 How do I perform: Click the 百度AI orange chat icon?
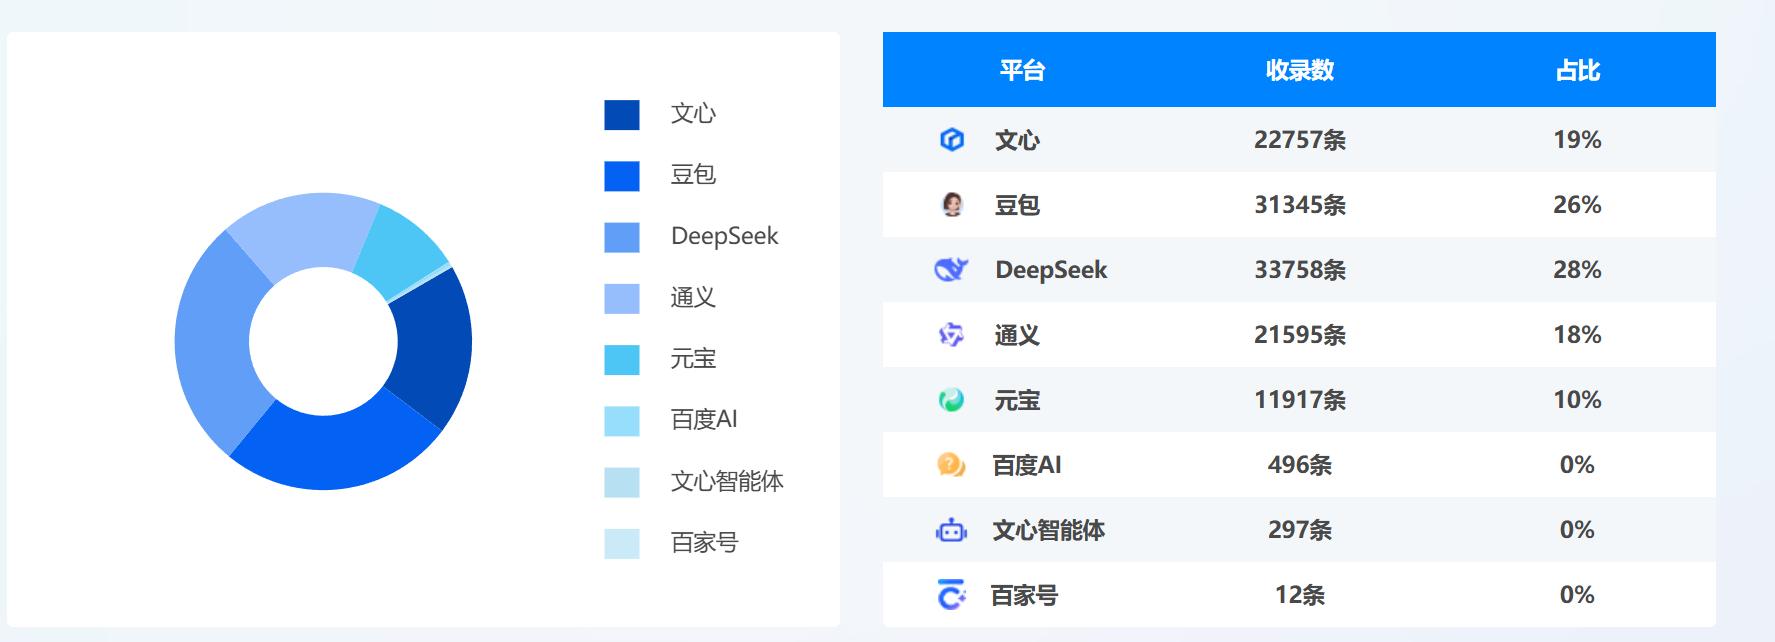[x=951, y=465]
